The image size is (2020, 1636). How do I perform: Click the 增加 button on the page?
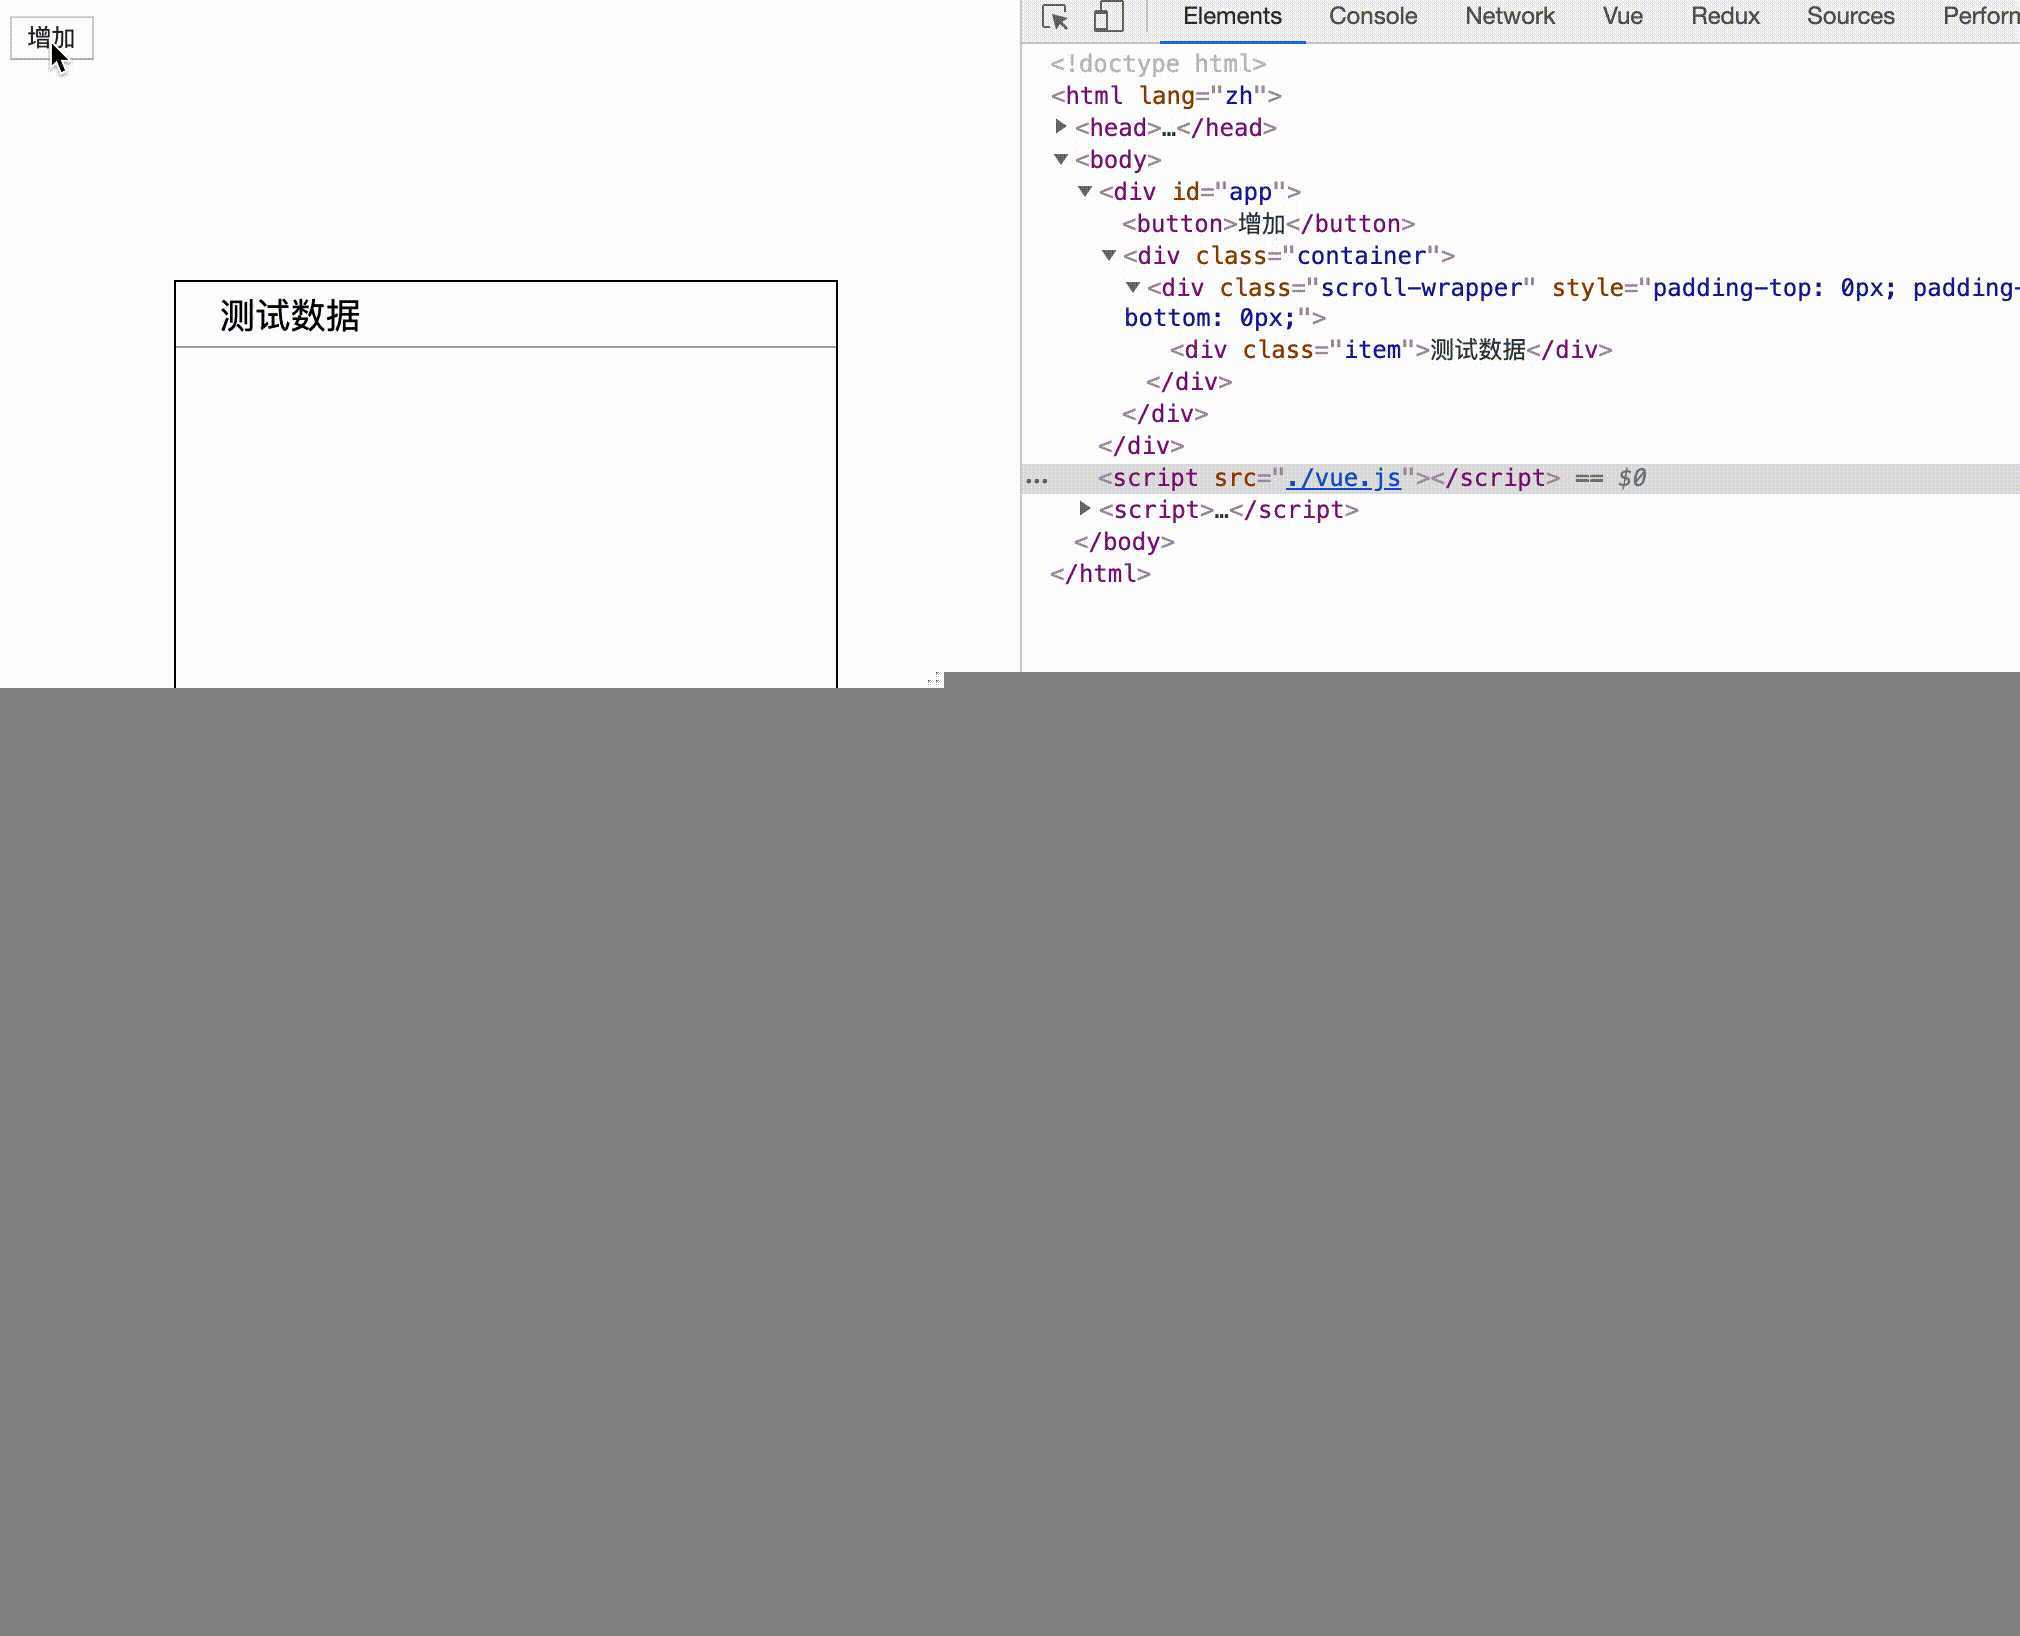point(52,38)
